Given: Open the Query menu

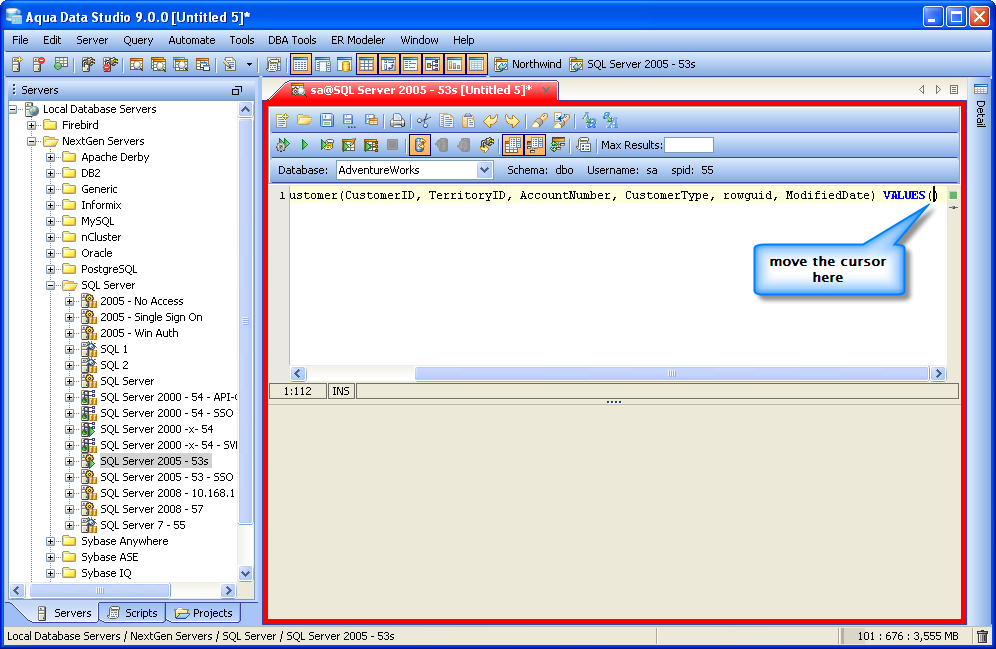Looking at the screenshot, I should pyautogui.click(x=138, y=40).
